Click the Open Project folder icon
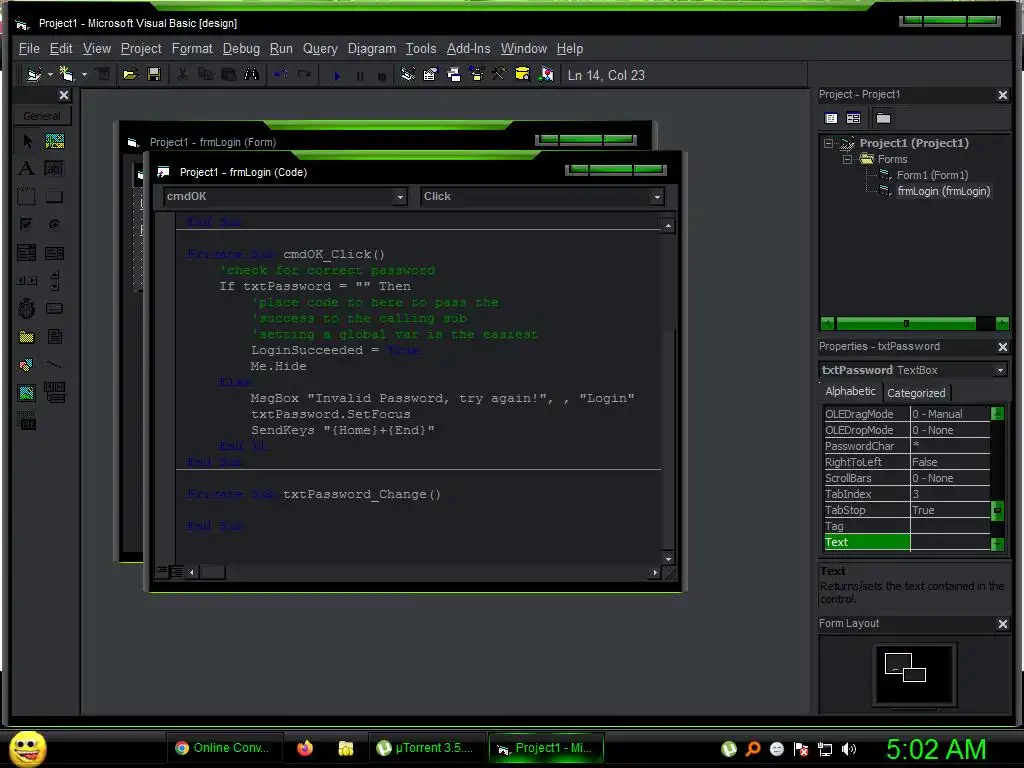The image size is (1024, 768). [131, 74]
